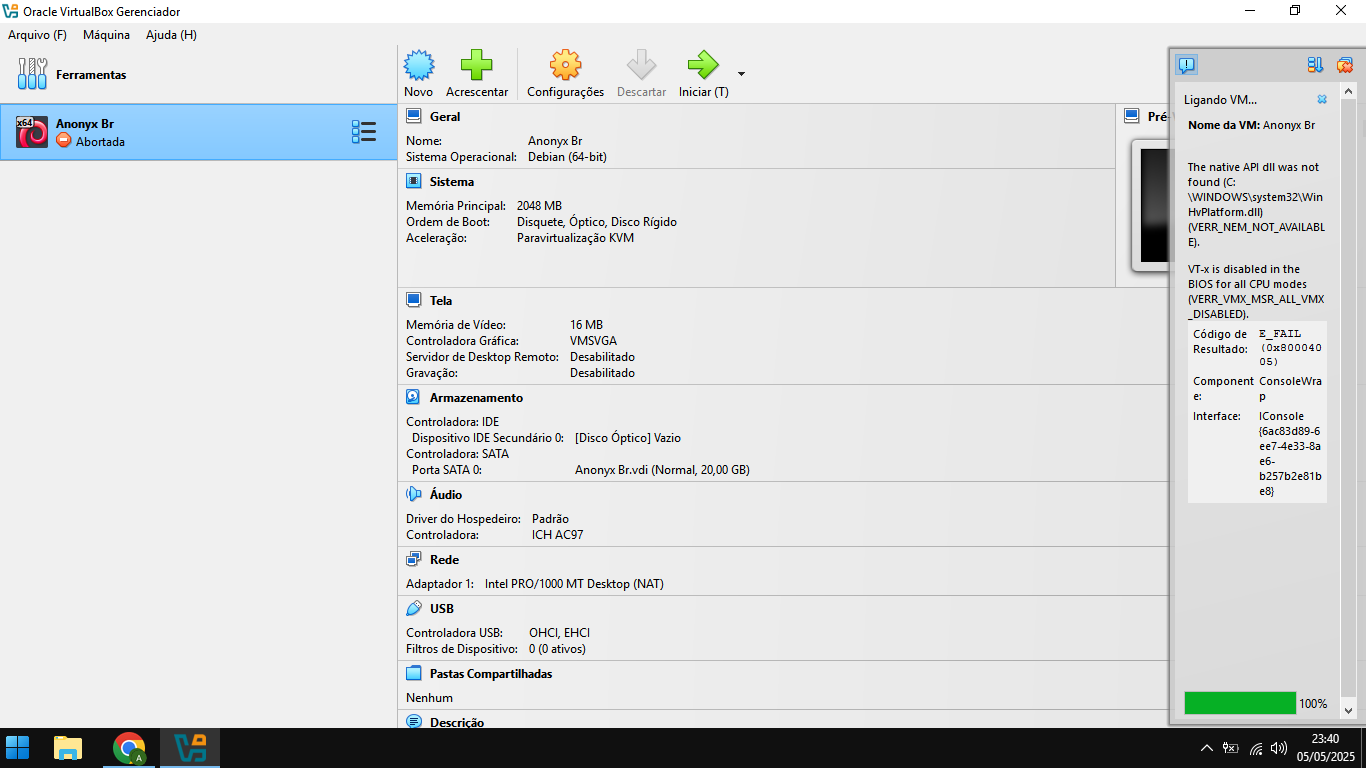1366x768 pixels.
Task: Click the 'Disquete, Óptico, Disco Rígido' boot order
Action: click(597, 222)
